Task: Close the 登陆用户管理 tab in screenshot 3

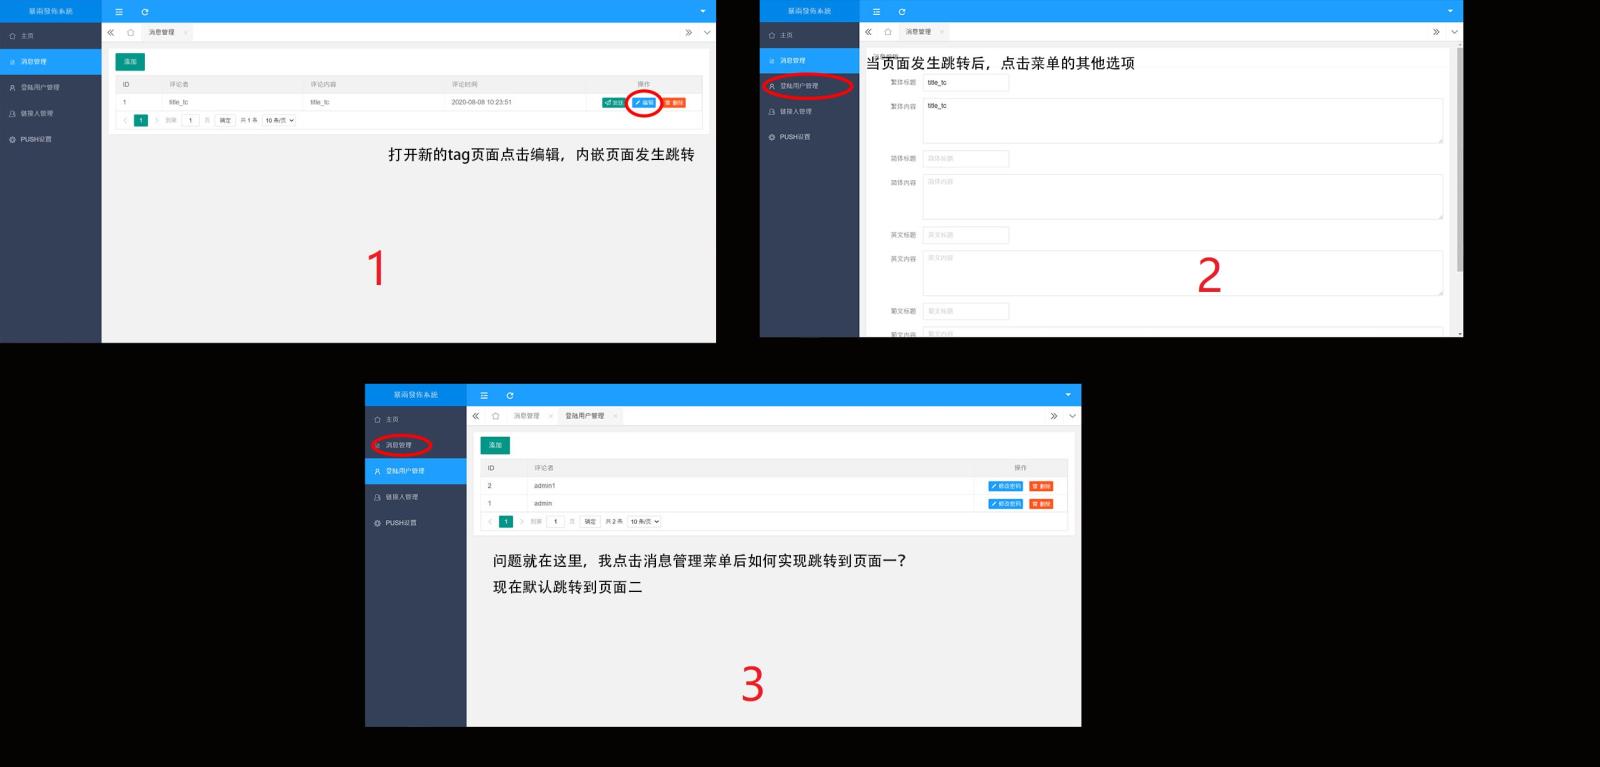Action: point(615,416)
